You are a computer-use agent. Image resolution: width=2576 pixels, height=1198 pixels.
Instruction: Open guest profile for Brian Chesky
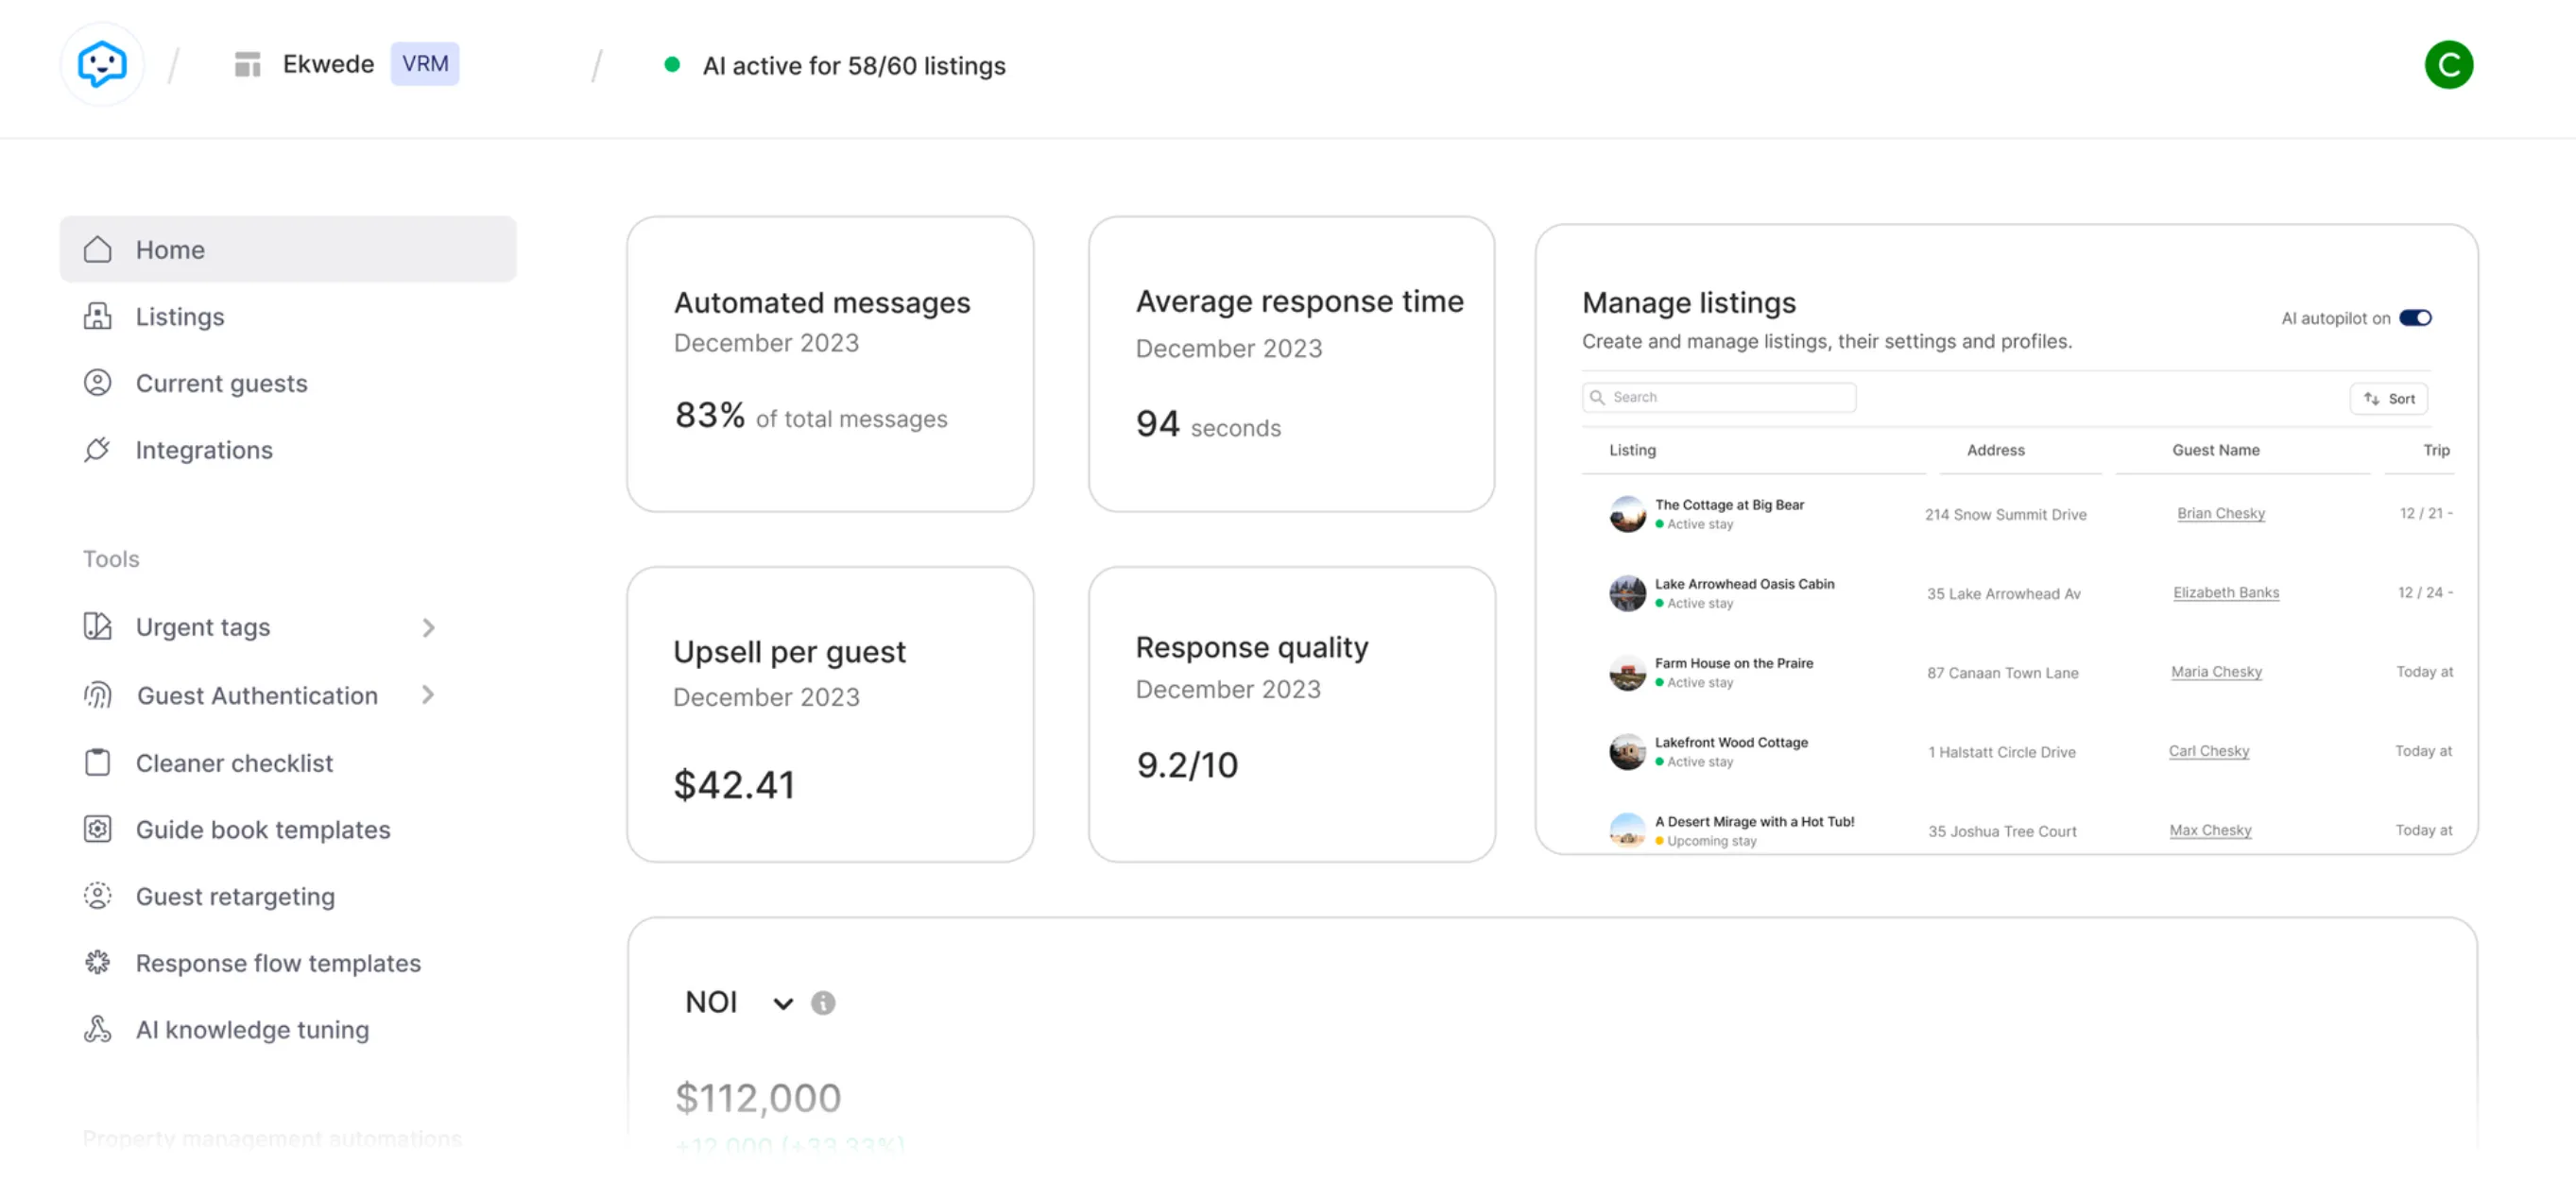tap(2220, 513)
